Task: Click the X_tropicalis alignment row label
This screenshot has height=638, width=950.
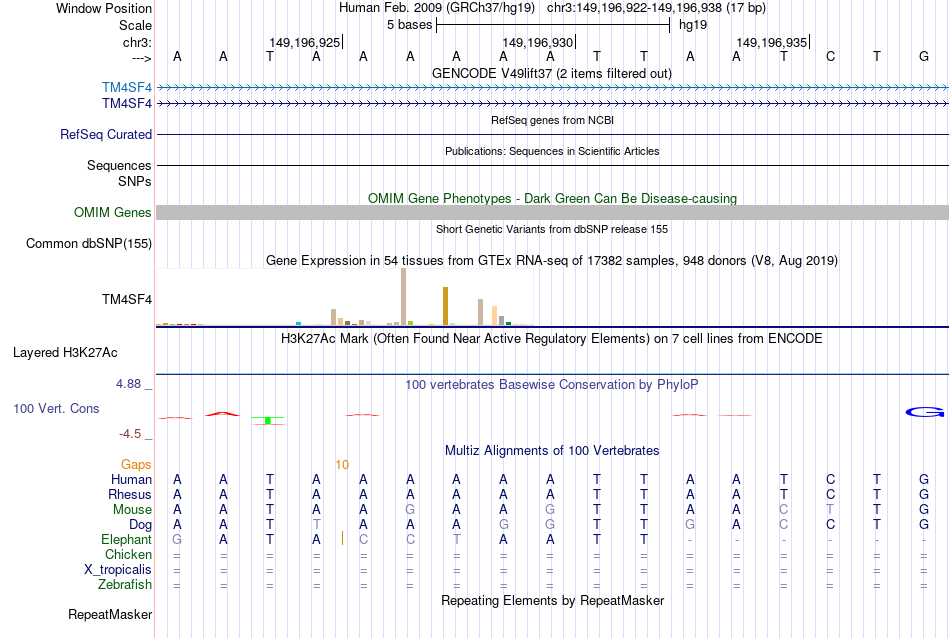Action: pos(118,570)
